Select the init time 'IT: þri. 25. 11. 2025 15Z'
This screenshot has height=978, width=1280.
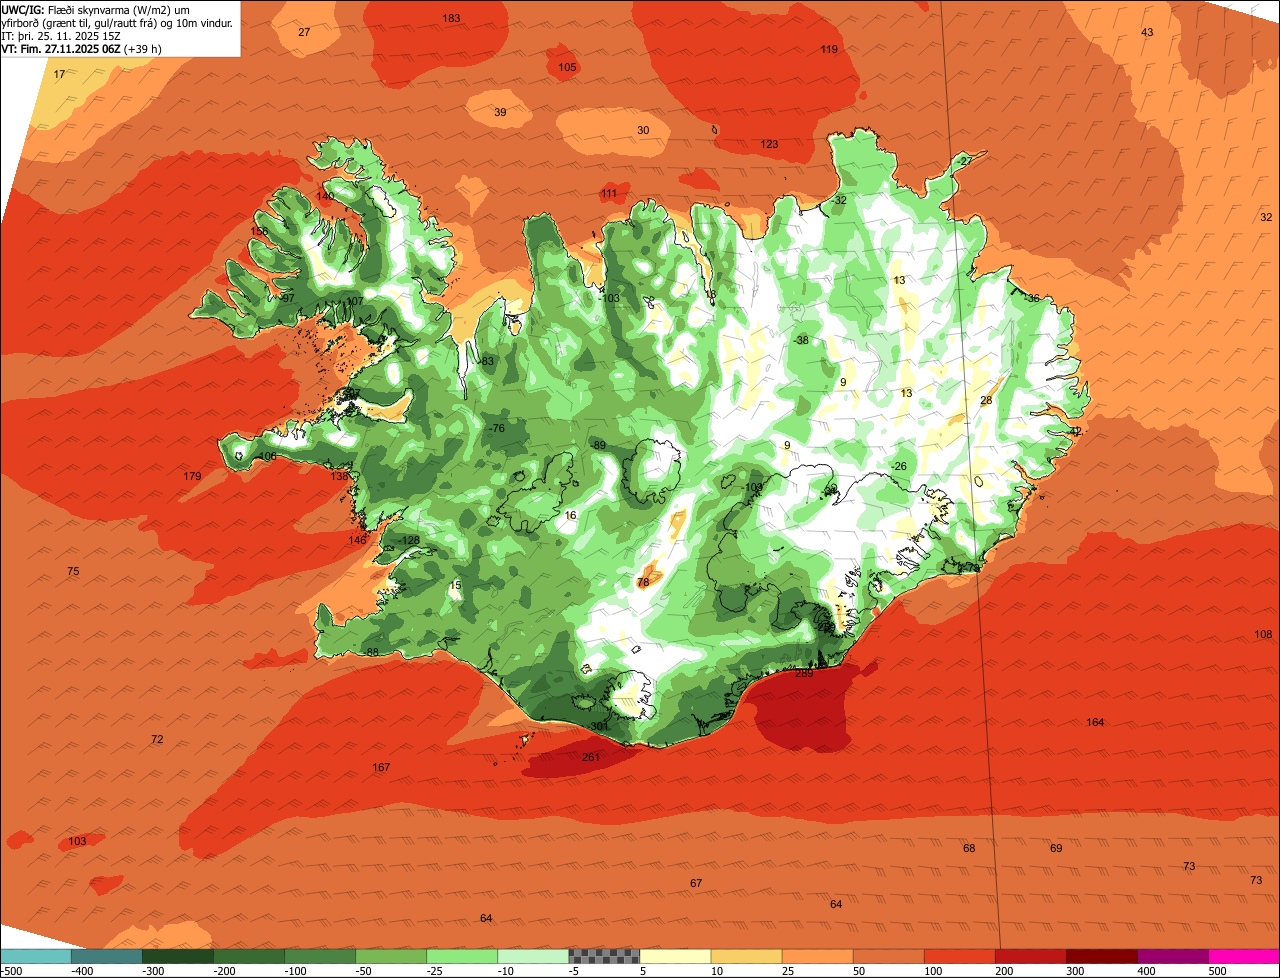(x=61, y=35)
